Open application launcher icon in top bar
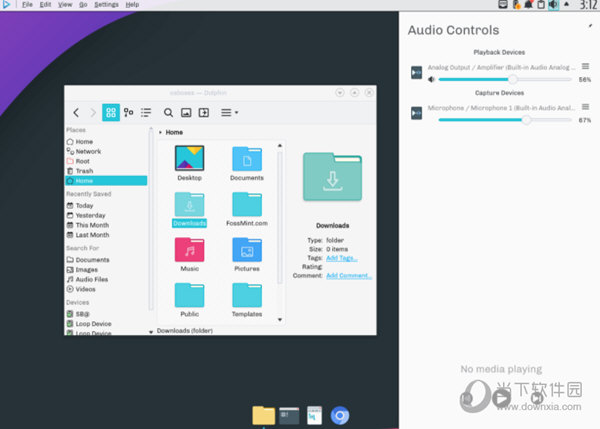600x429 pixels. click(7, 5)
